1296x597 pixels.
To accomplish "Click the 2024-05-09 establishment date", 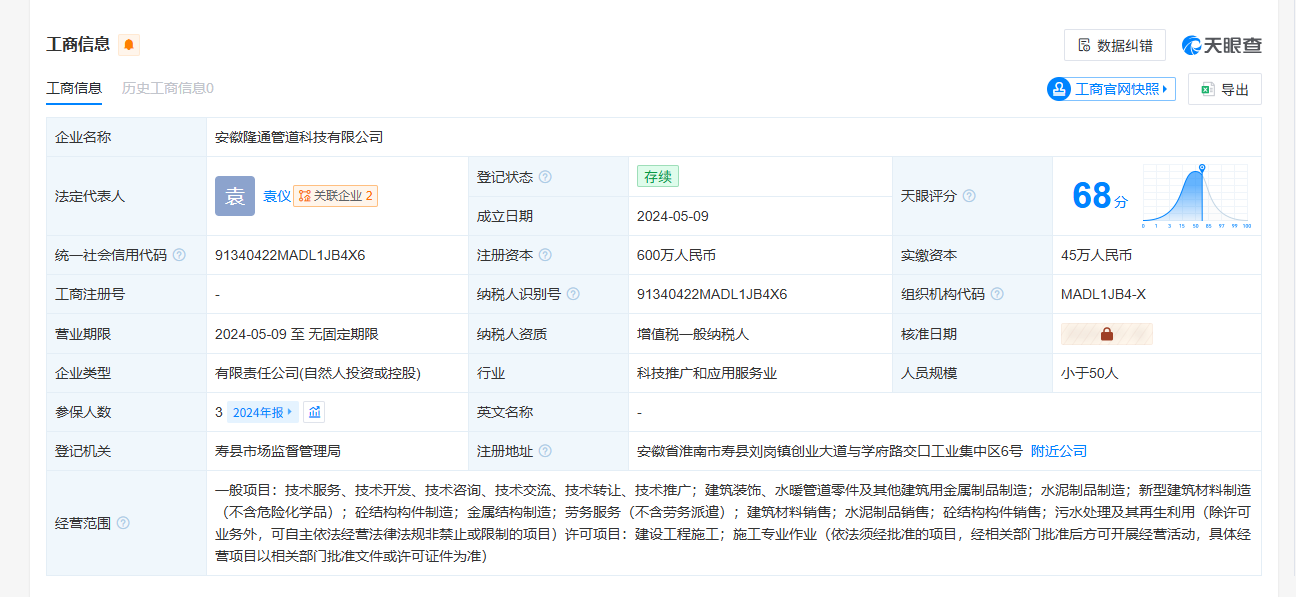I will (x=673, y=216).
